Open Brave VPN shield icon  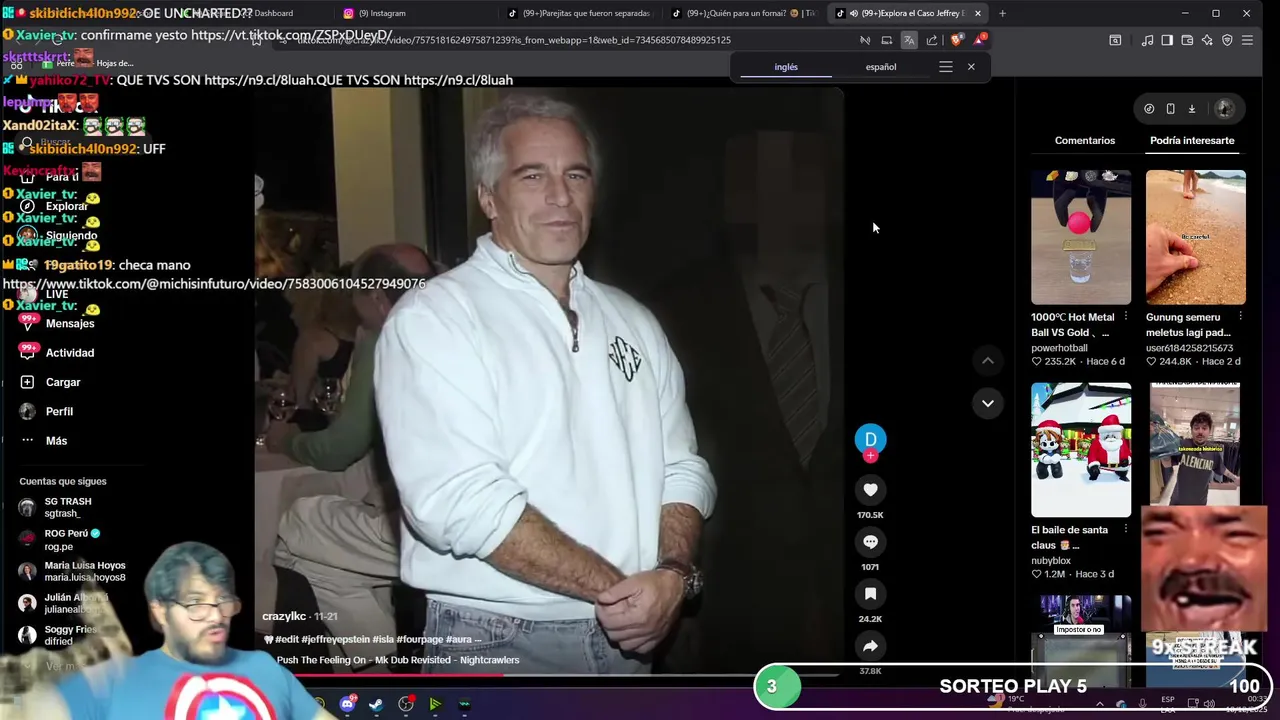[1227, 40]
